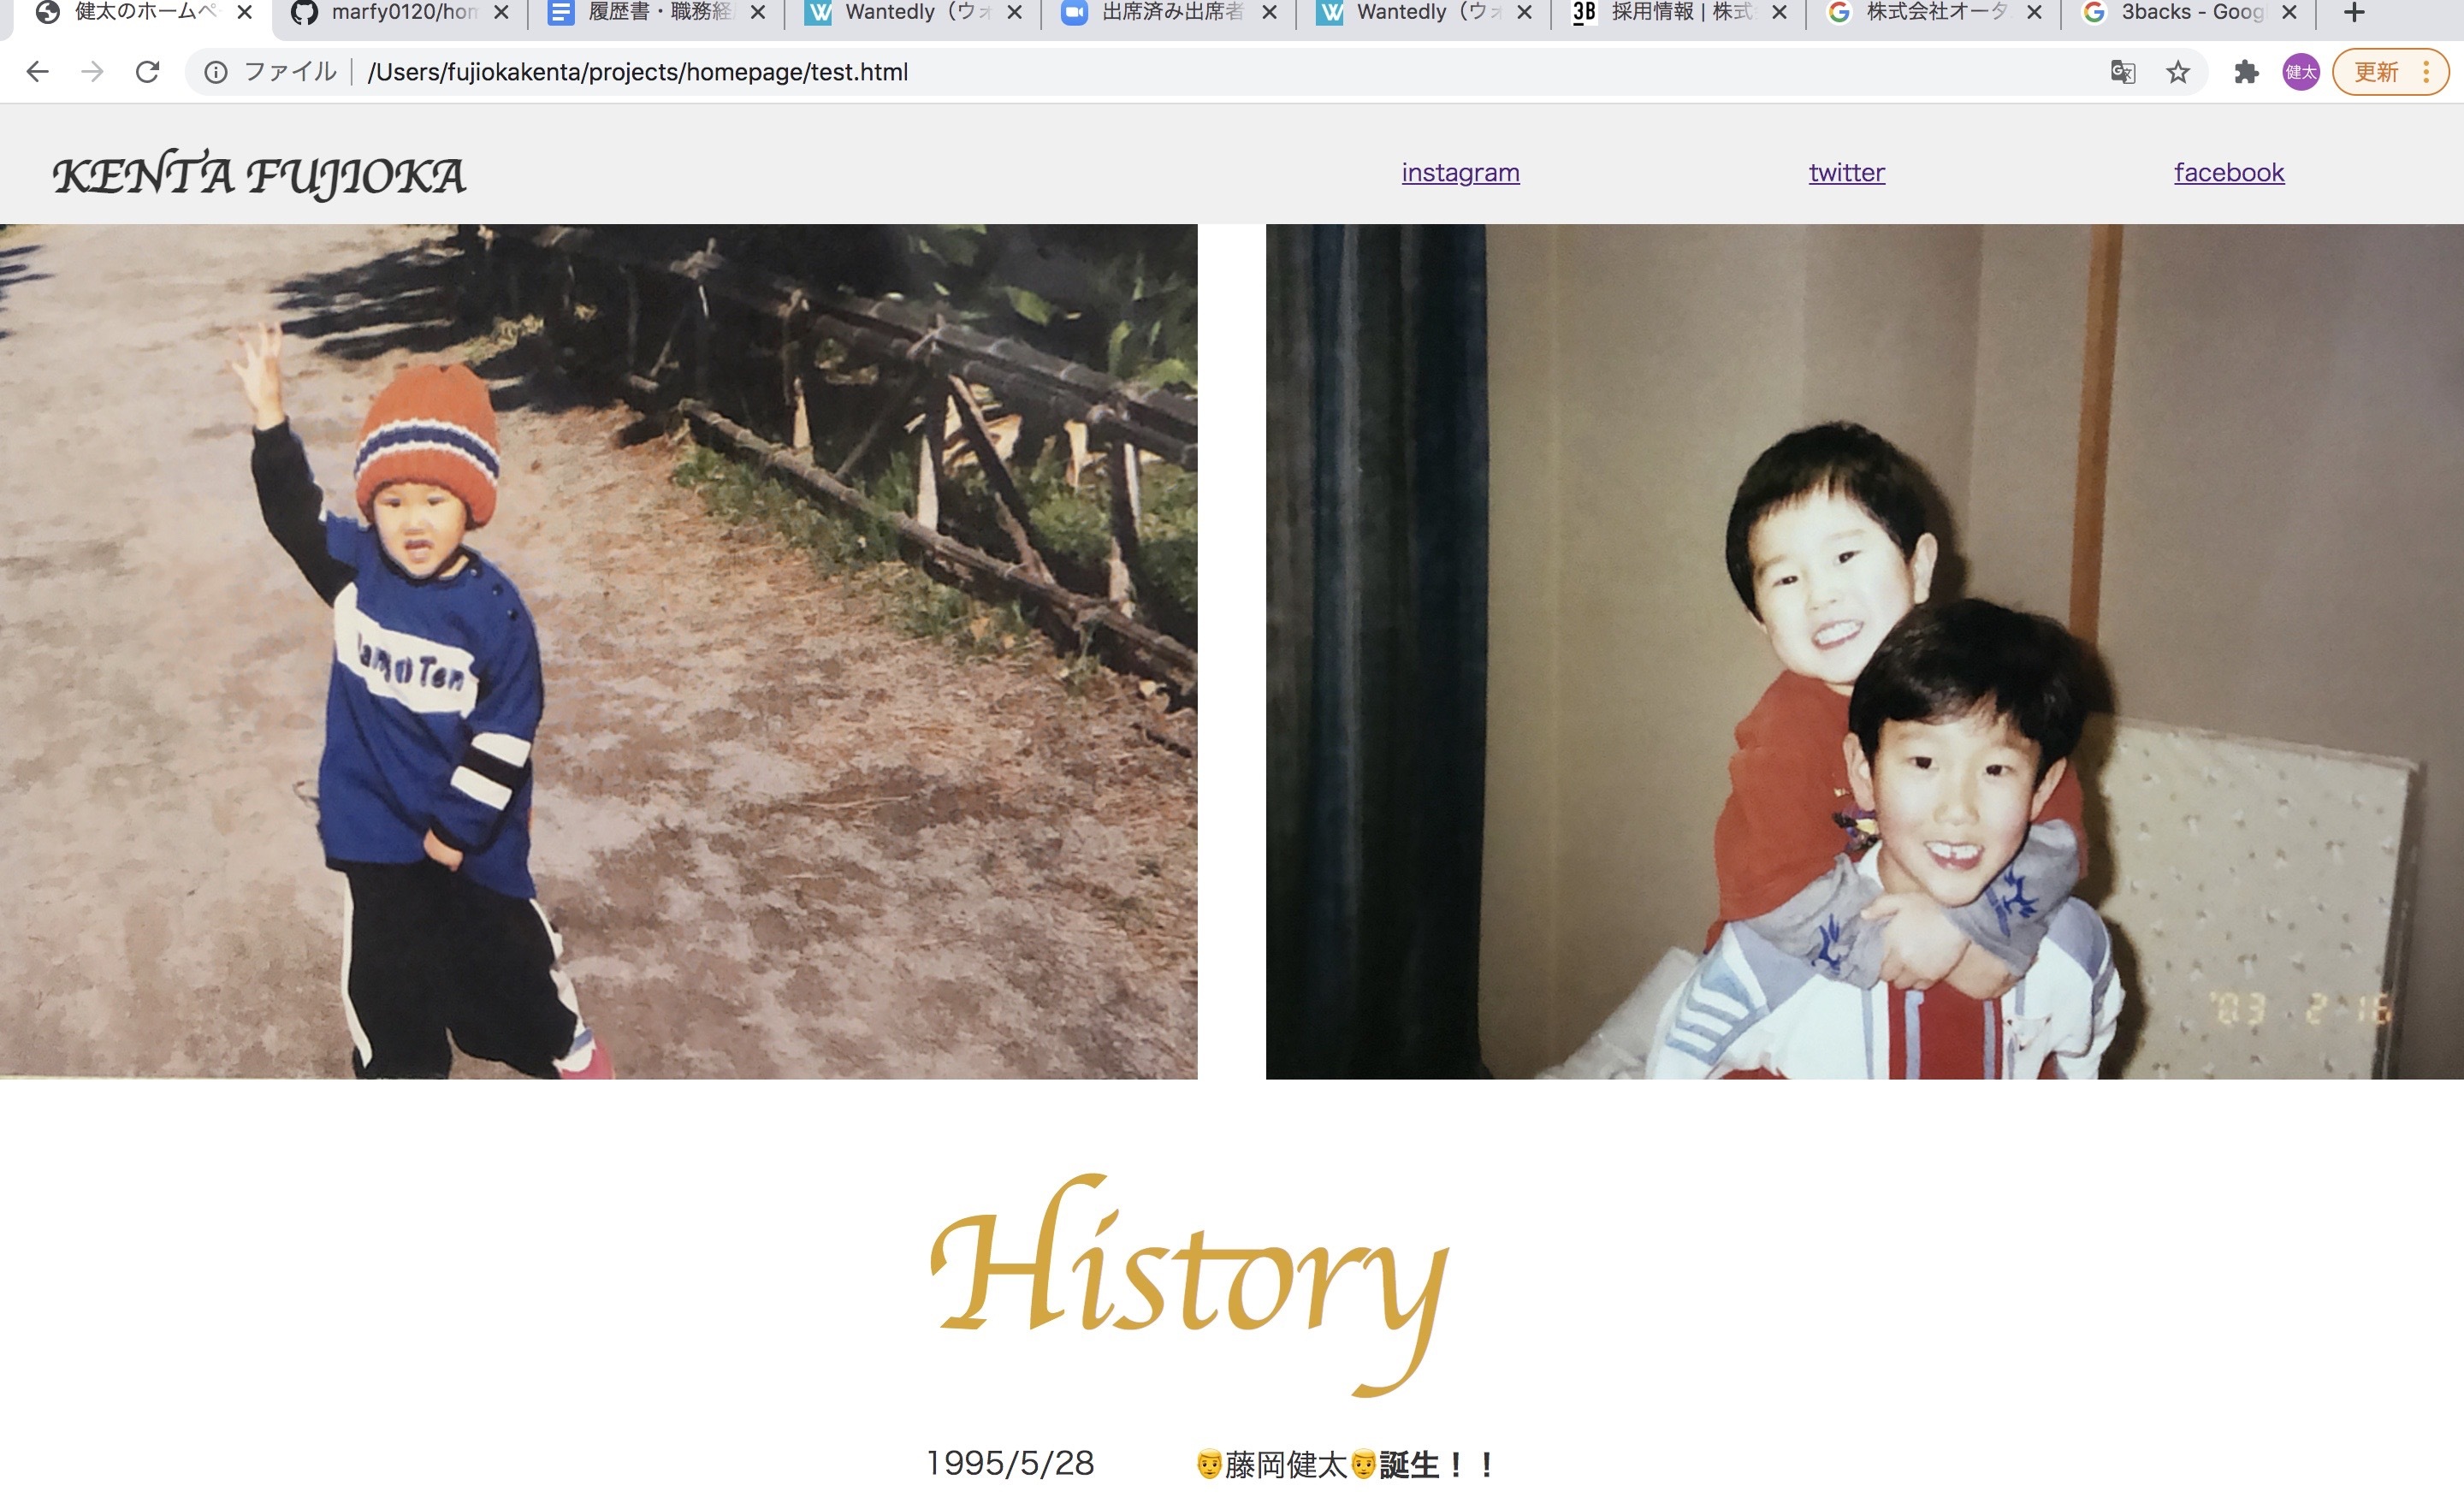This screenshot has width=2464, height=1509.
Task: Open the purple profile avatar
Action: [x=2300, y=72]
